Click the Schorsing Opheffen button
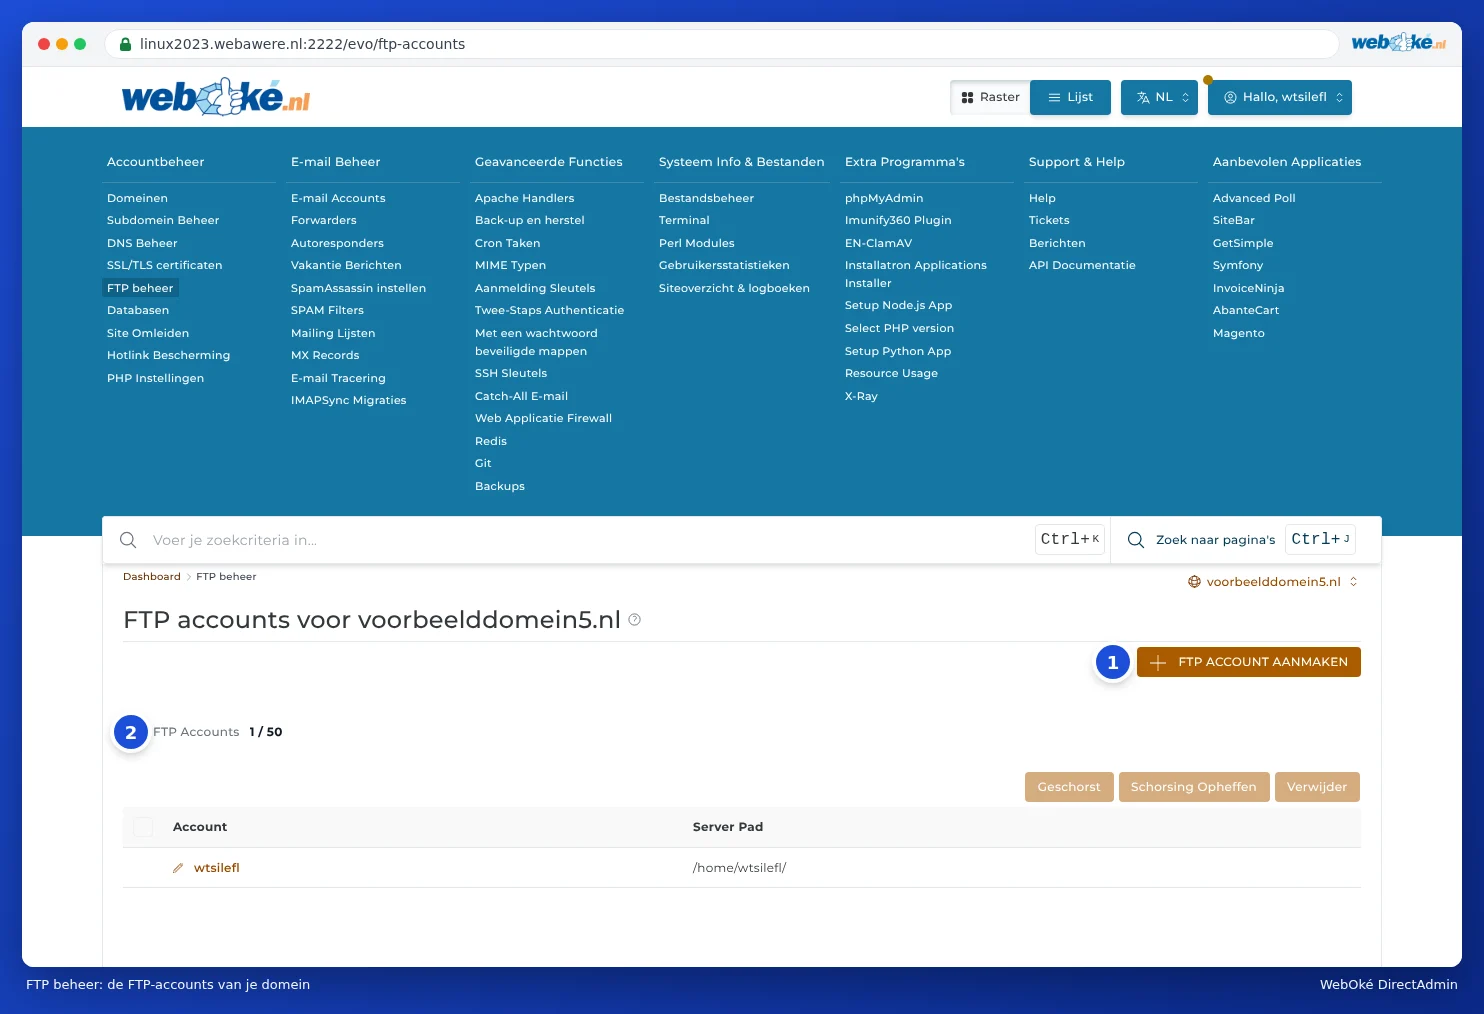 [1194, 787]
